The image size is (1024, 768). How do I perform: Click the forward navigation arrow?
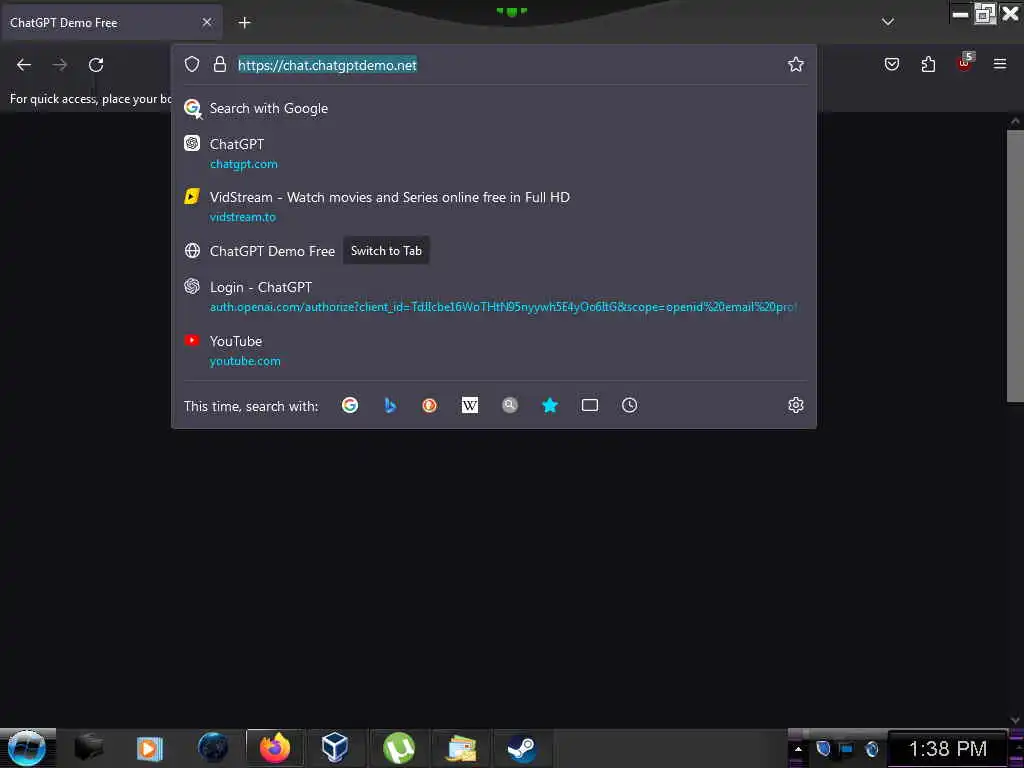(60, 65)
